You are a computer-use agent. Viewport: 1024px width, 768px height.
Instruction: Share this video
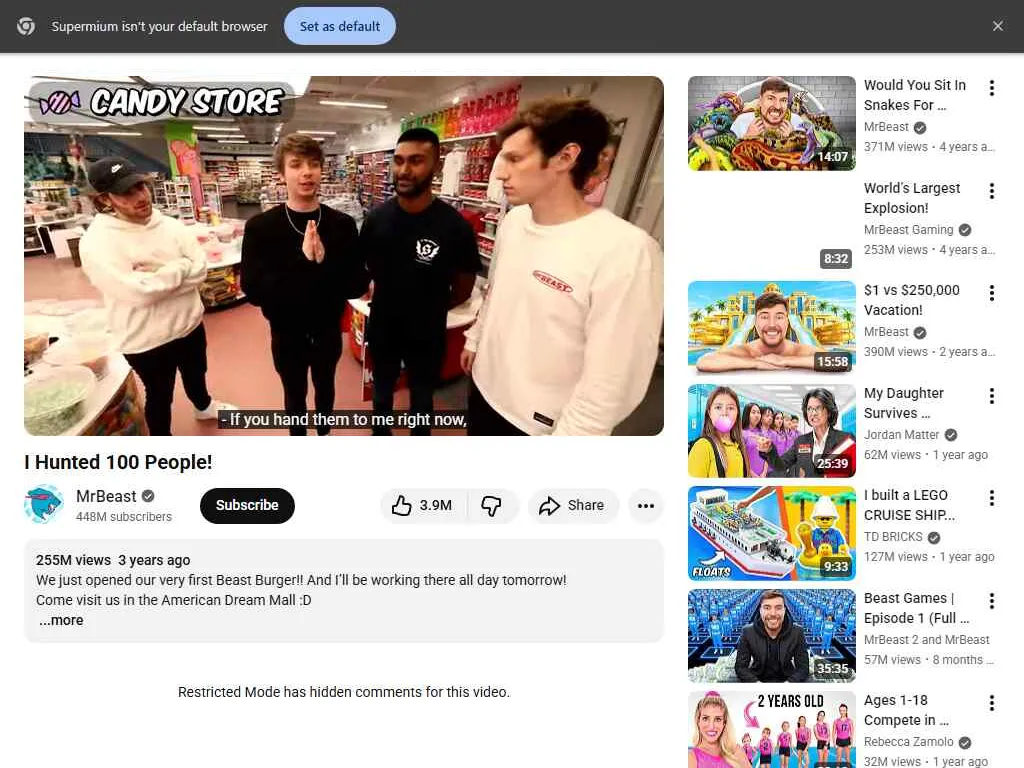573,505
